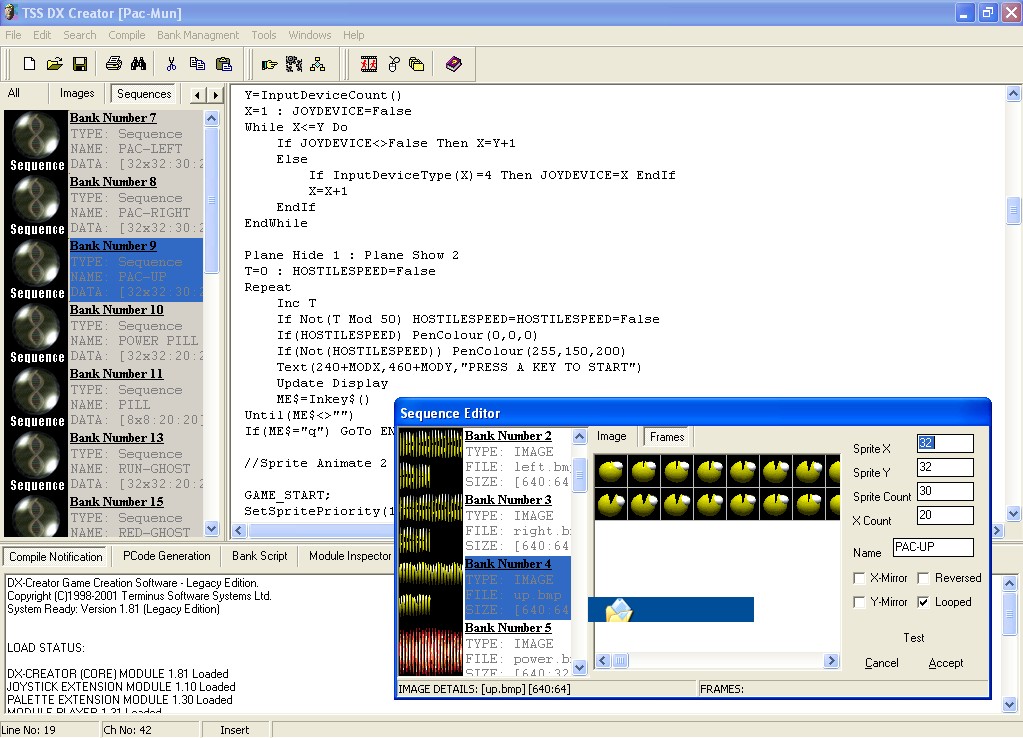Switch to the Images bank tab
The width and height of the screenshot is (1023, 738).
[77, 93]
